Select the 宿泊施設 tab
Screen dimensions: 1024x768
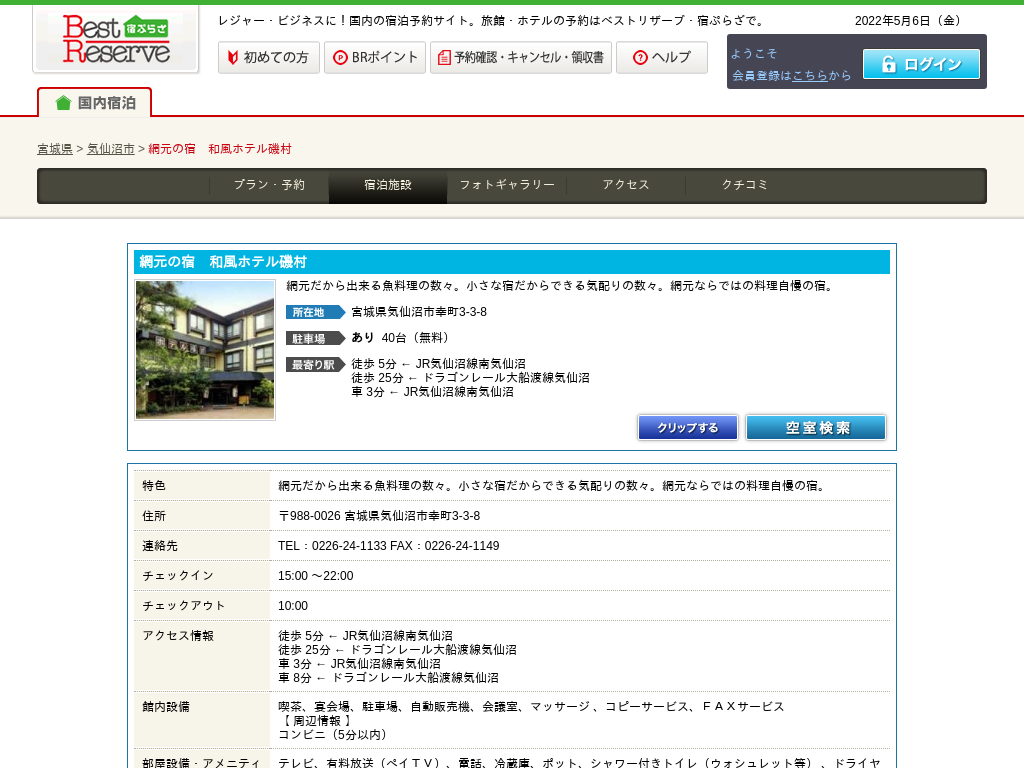pyautogui.click(x=388, y=185)
